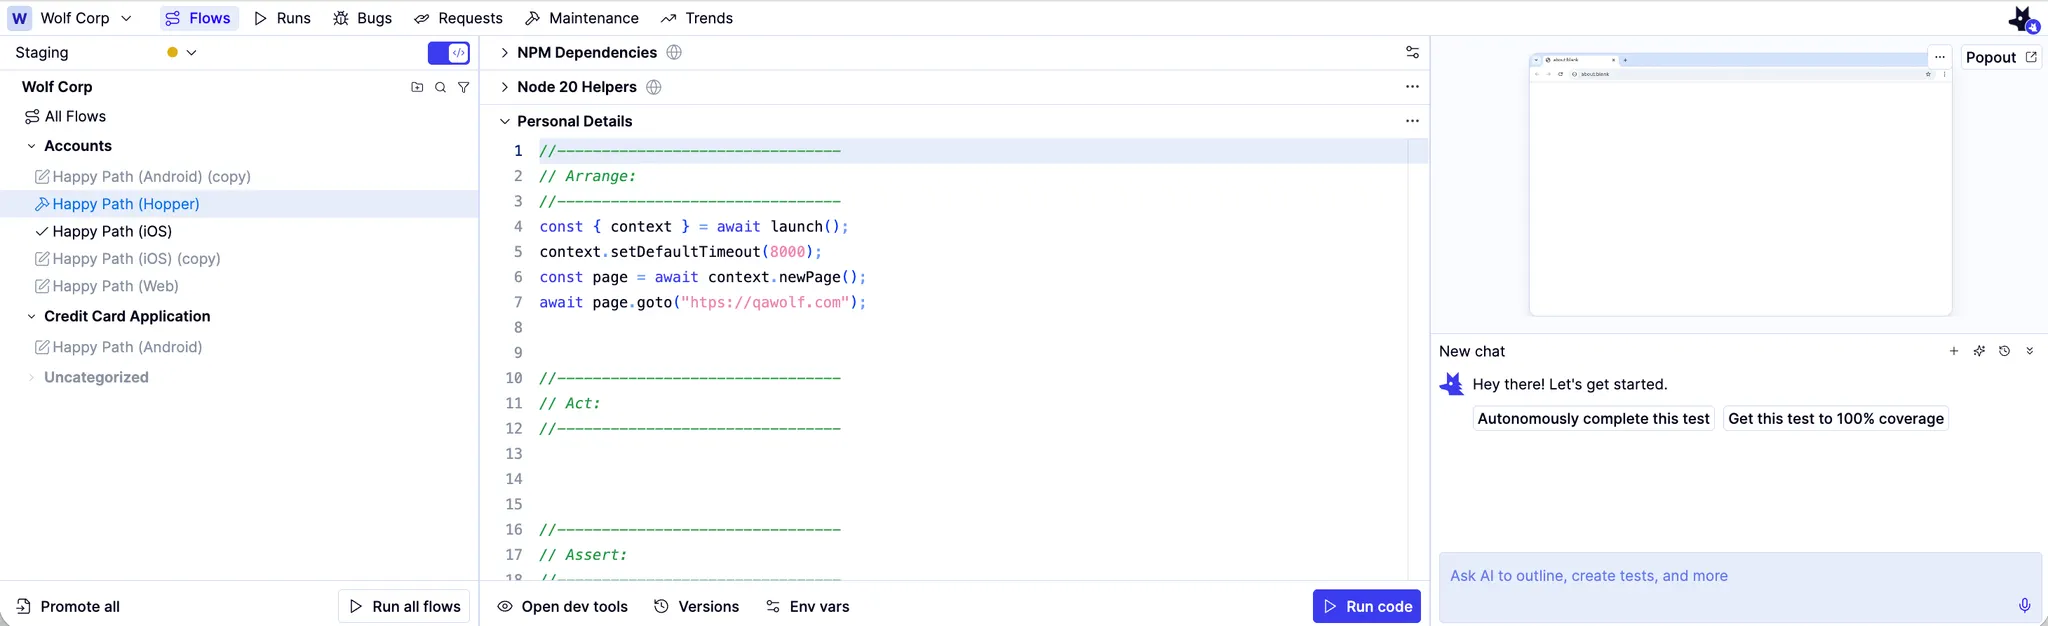2048x626 pixels.
Task: Expand the Node 20 Helpers section
Action: pos(504,87)
